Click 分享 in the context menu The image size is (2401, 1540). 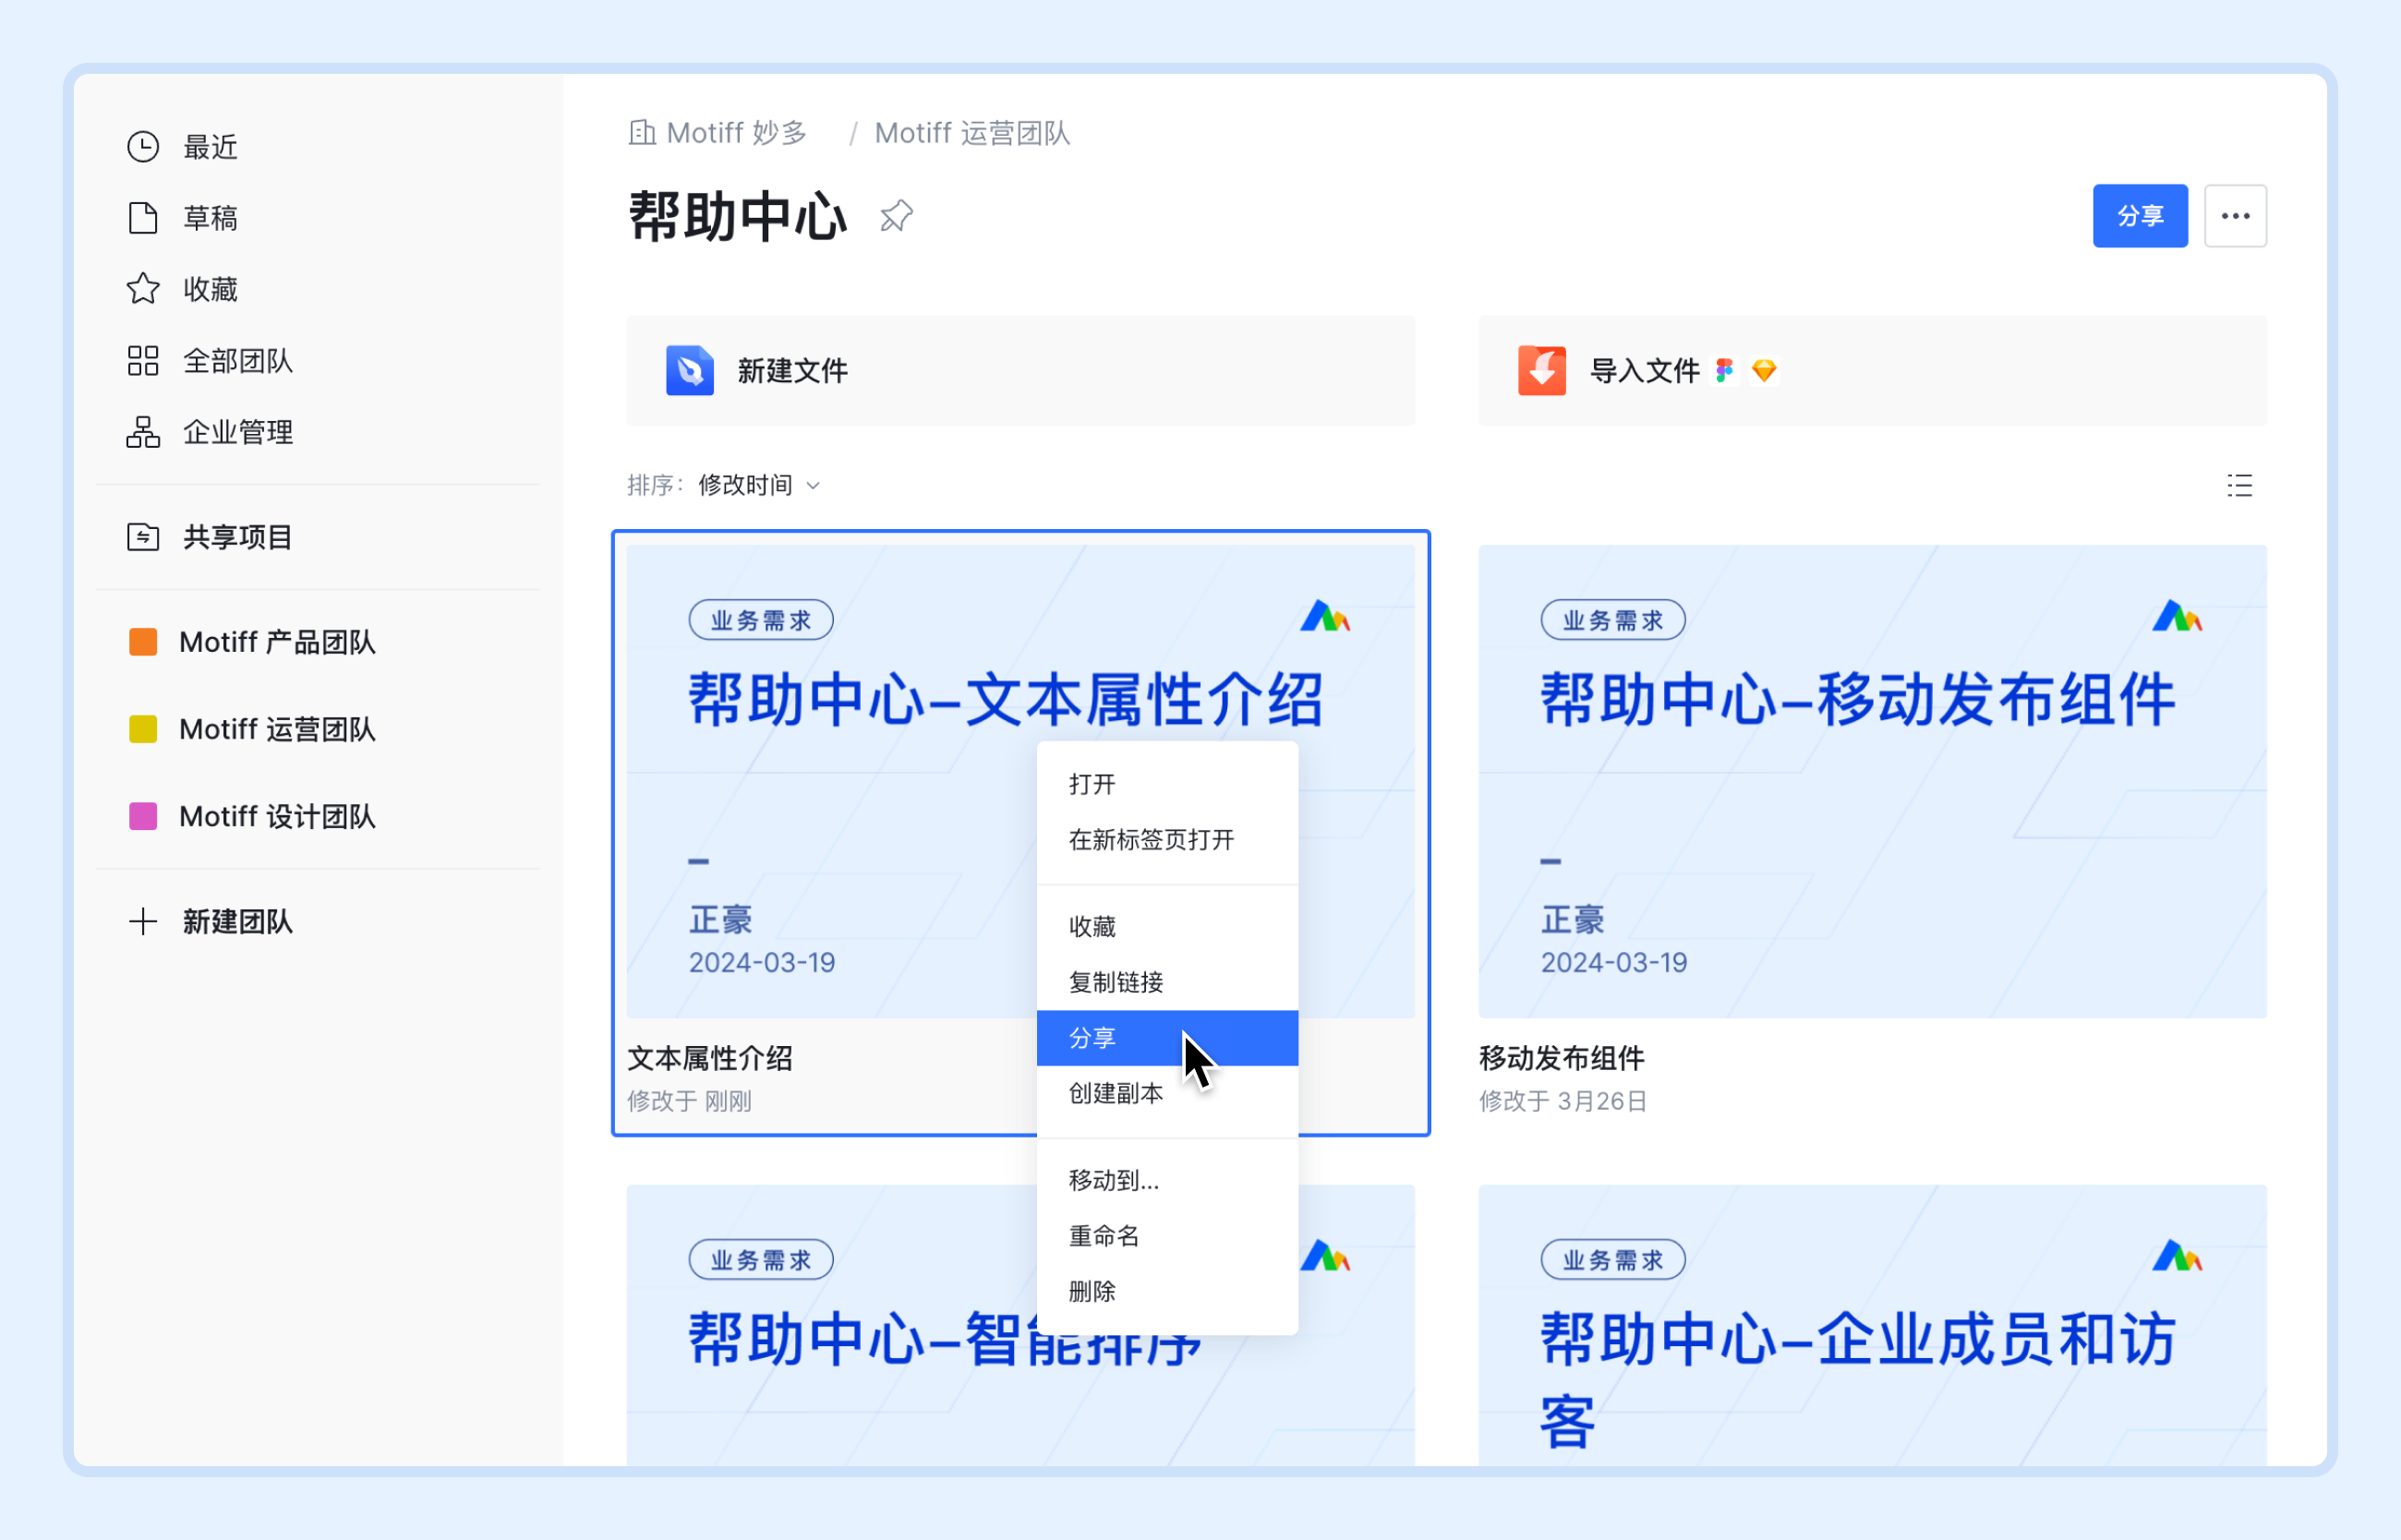[x=1167, y=1038]
